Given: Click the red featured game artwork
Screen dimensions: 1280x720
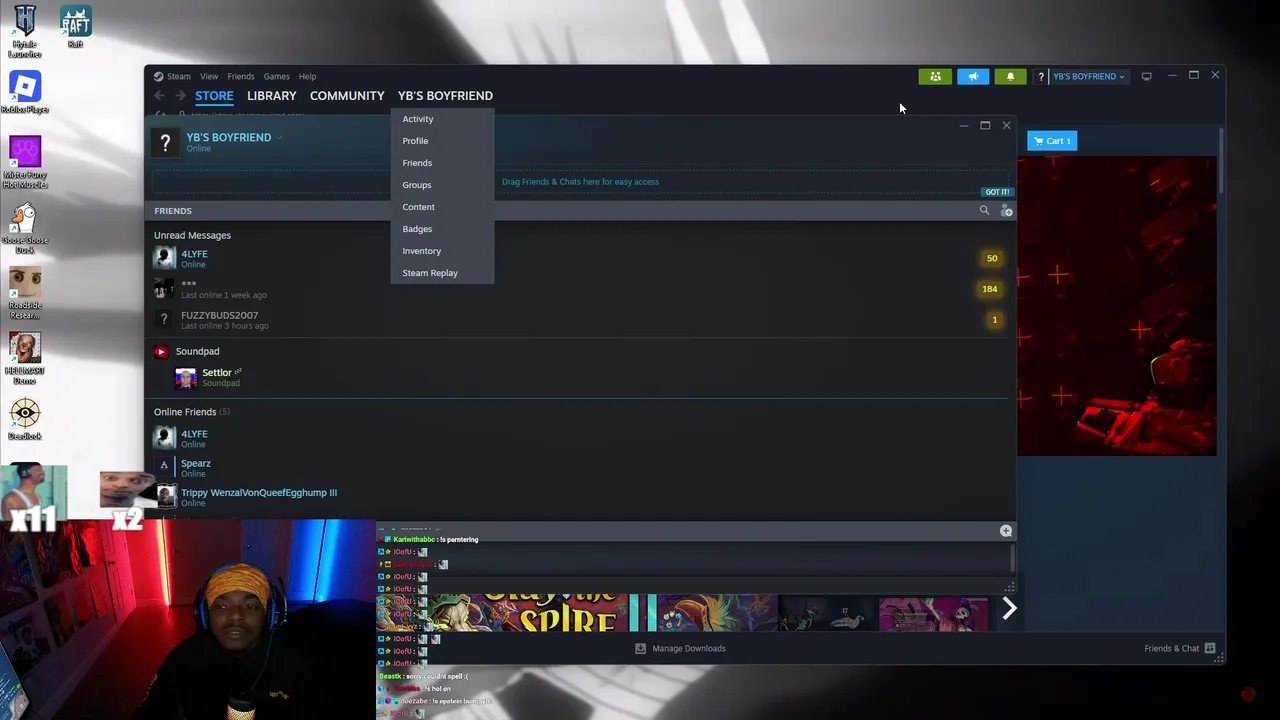Looking at the screenshot, I should (x=1117, y=305).
